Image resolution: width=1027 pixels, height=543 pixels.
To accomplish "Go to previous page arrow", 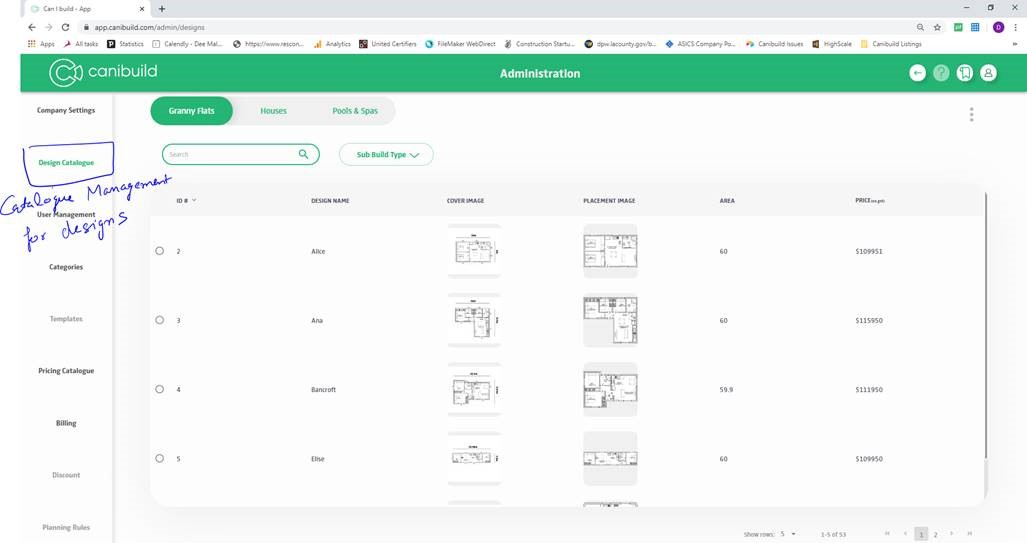I will (905, 534).
